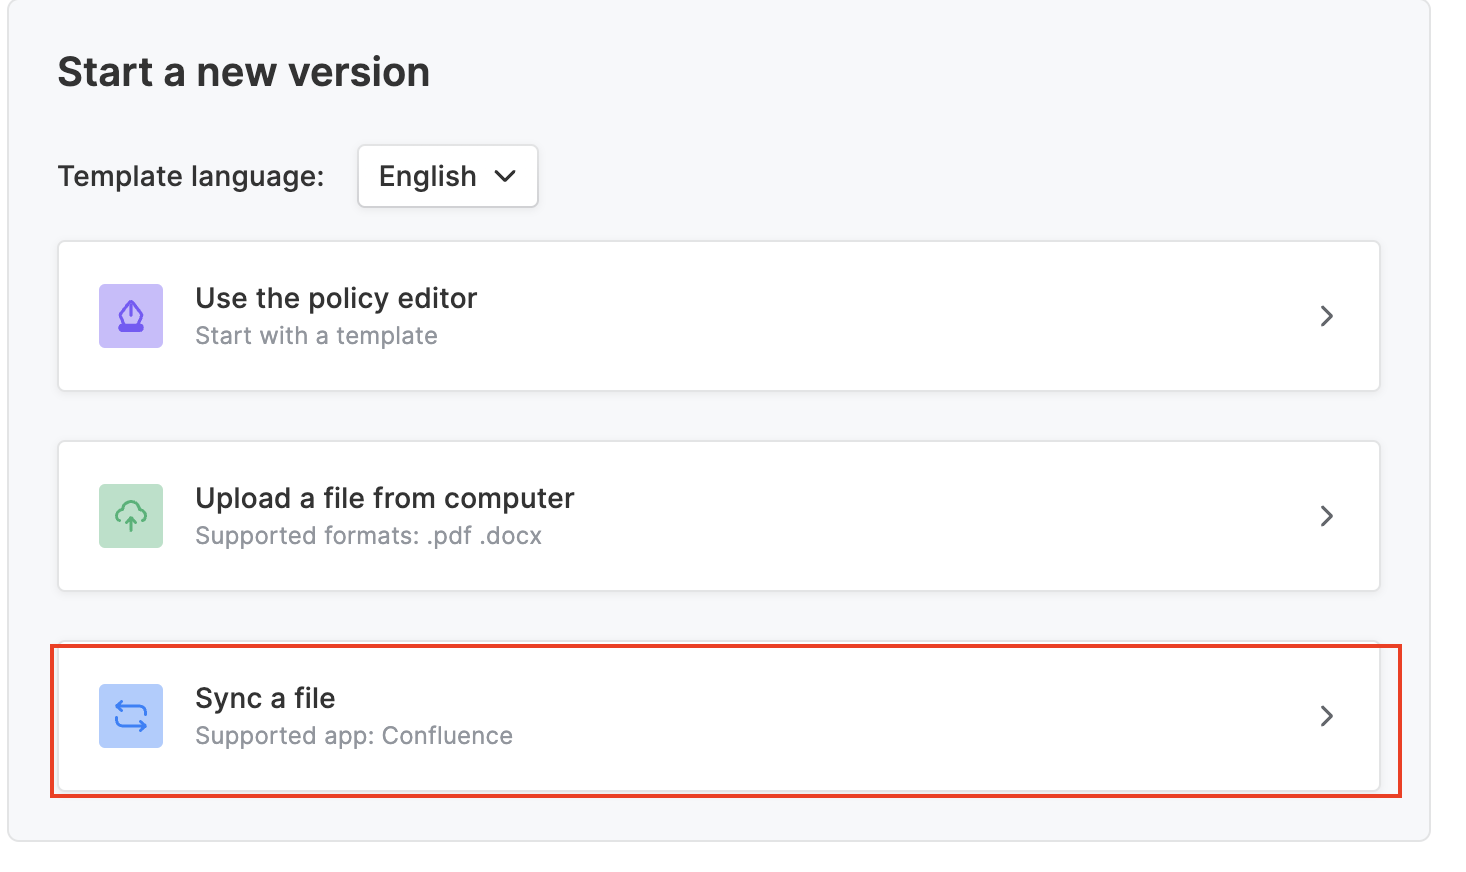Screen dimensions: 1466x872
Task: Click the 'Start with a template' subtitle
Action: [x=316, y=336]
